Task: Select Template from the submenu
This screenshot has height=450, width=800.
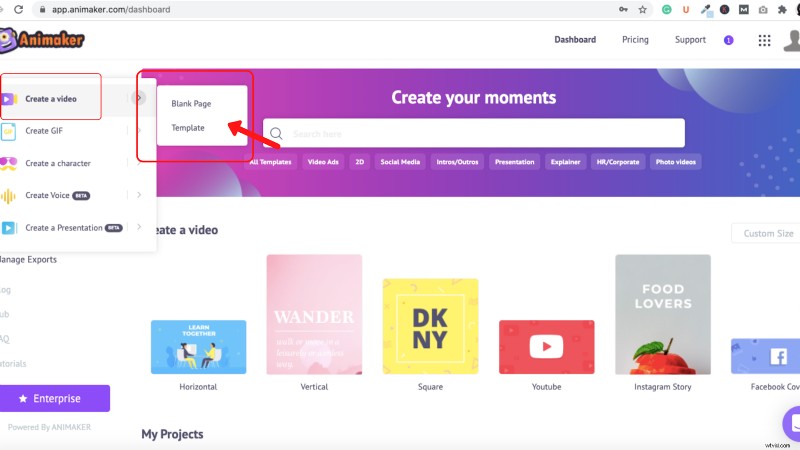Action: (x=188, y=128)
